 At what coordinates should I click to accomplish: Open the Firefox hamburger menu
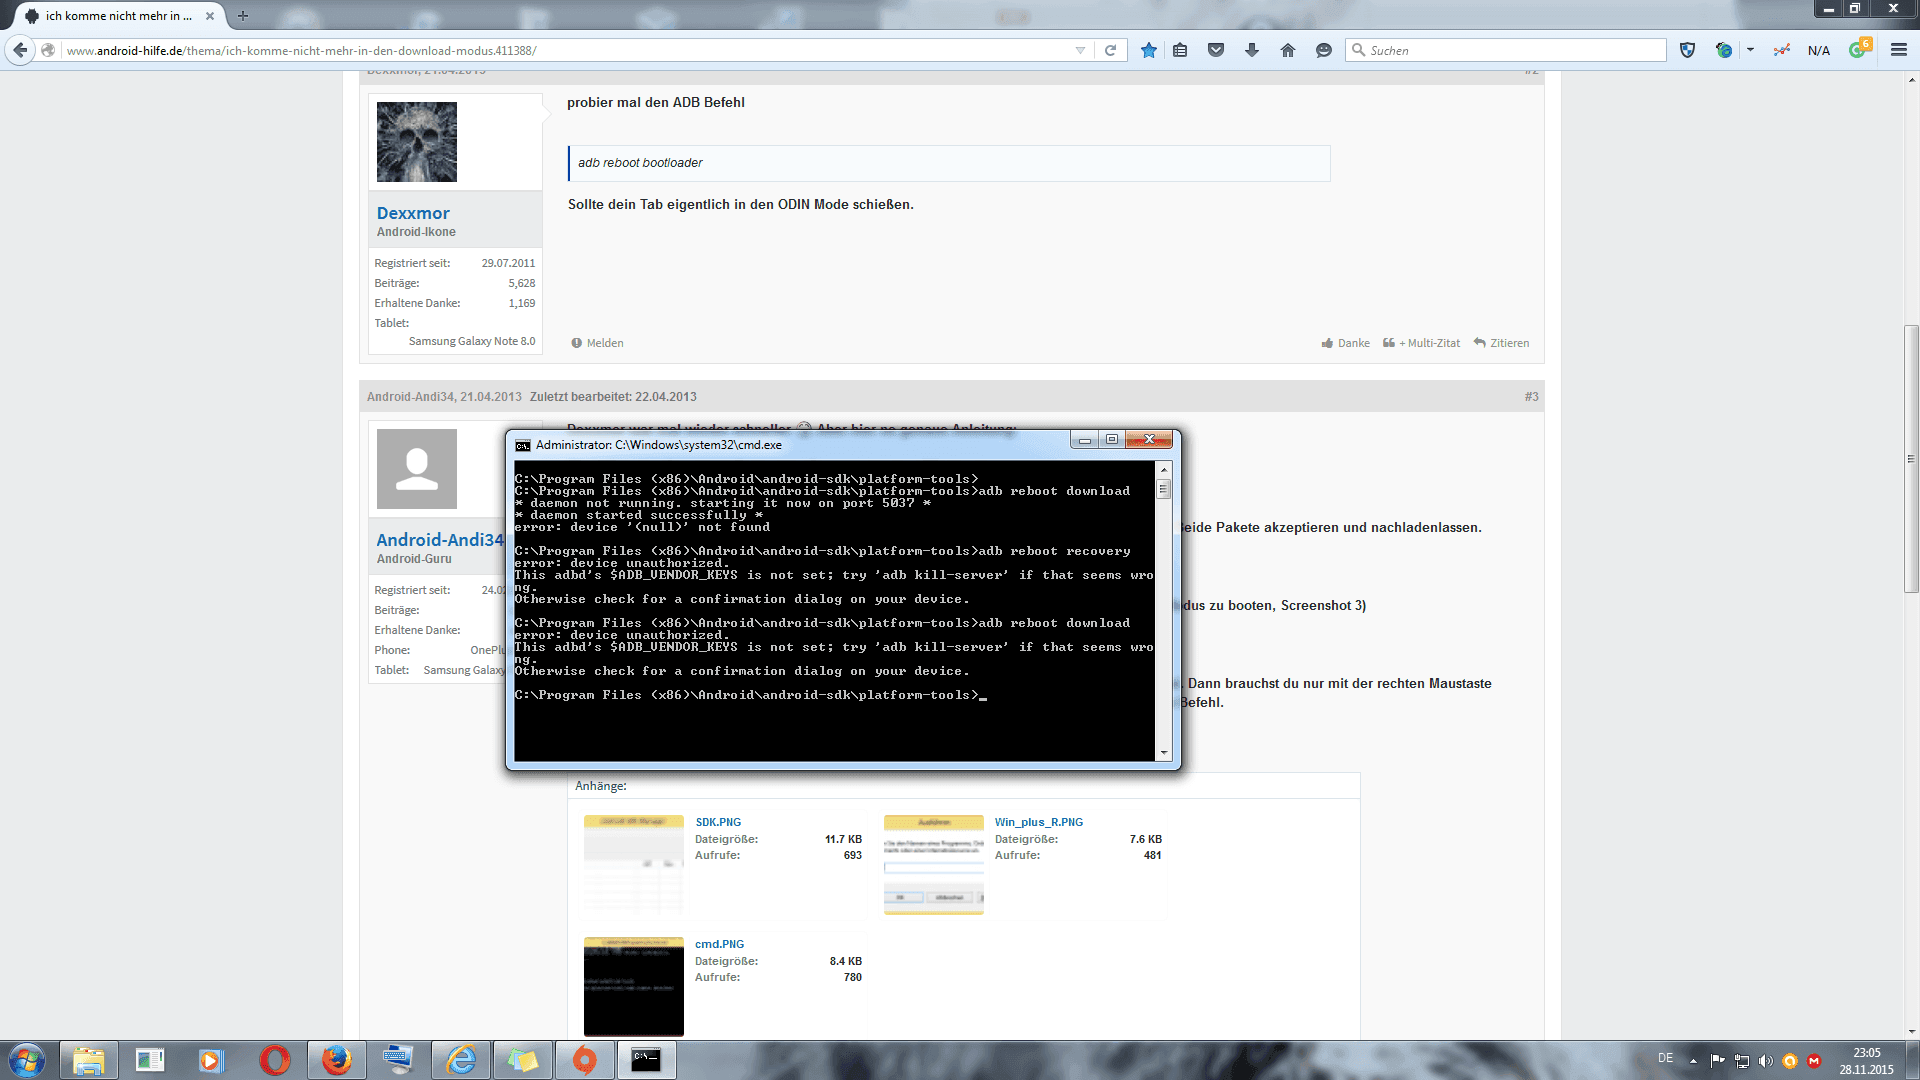(1899, 50)
